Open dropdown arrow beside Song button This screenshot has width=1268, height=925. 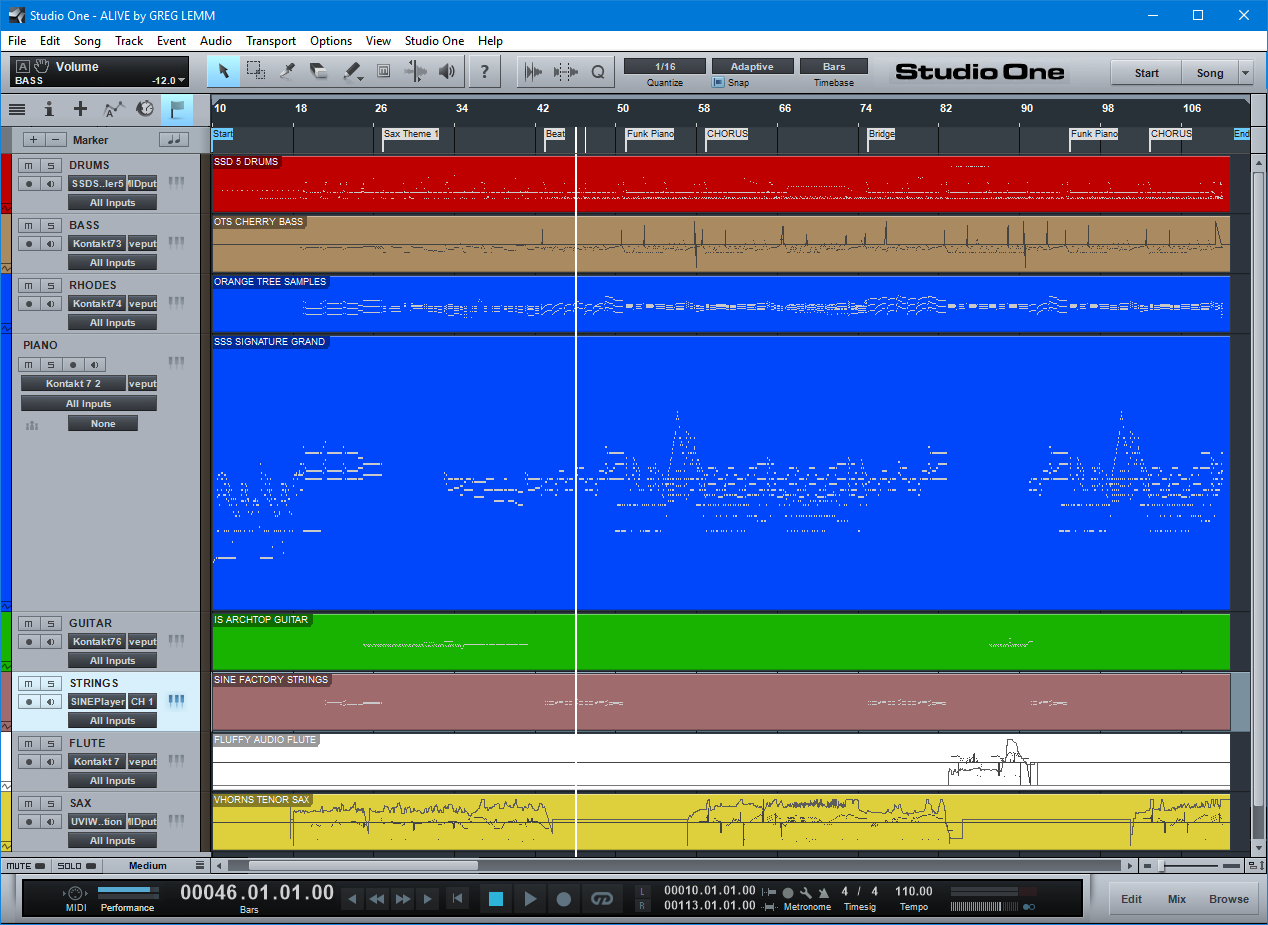1245,73
